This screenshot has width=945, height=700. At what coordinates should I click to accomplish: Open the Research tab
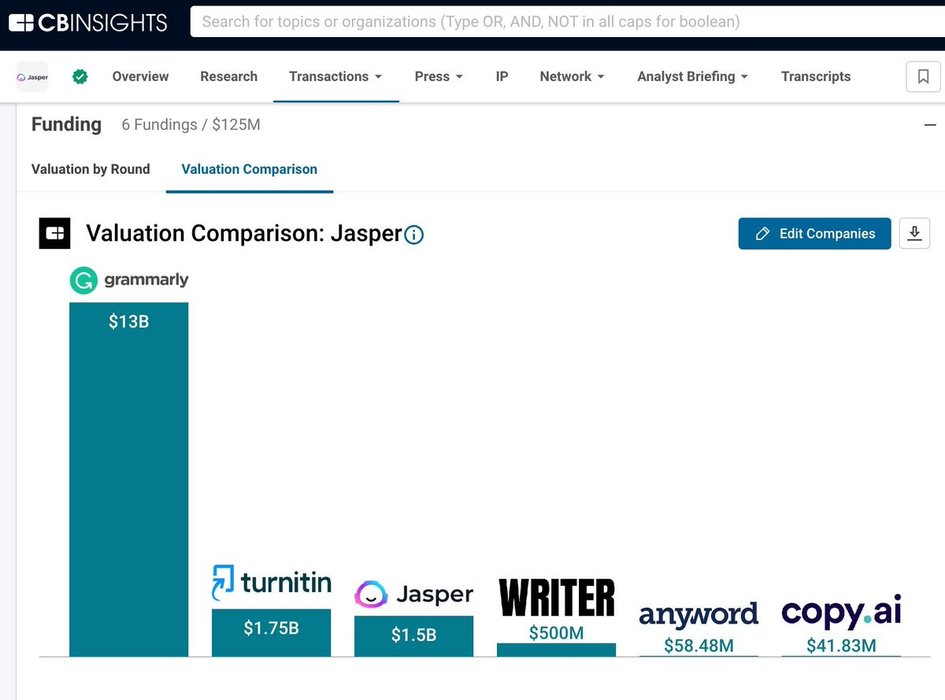pos(228,77)
